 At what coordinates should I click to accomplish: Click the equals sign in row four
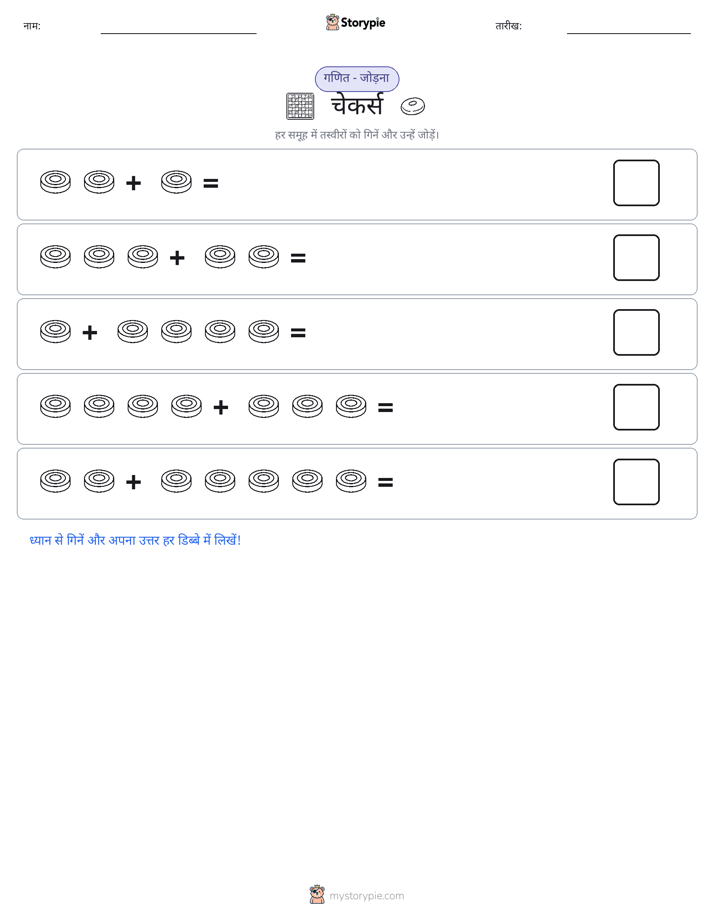385,407
